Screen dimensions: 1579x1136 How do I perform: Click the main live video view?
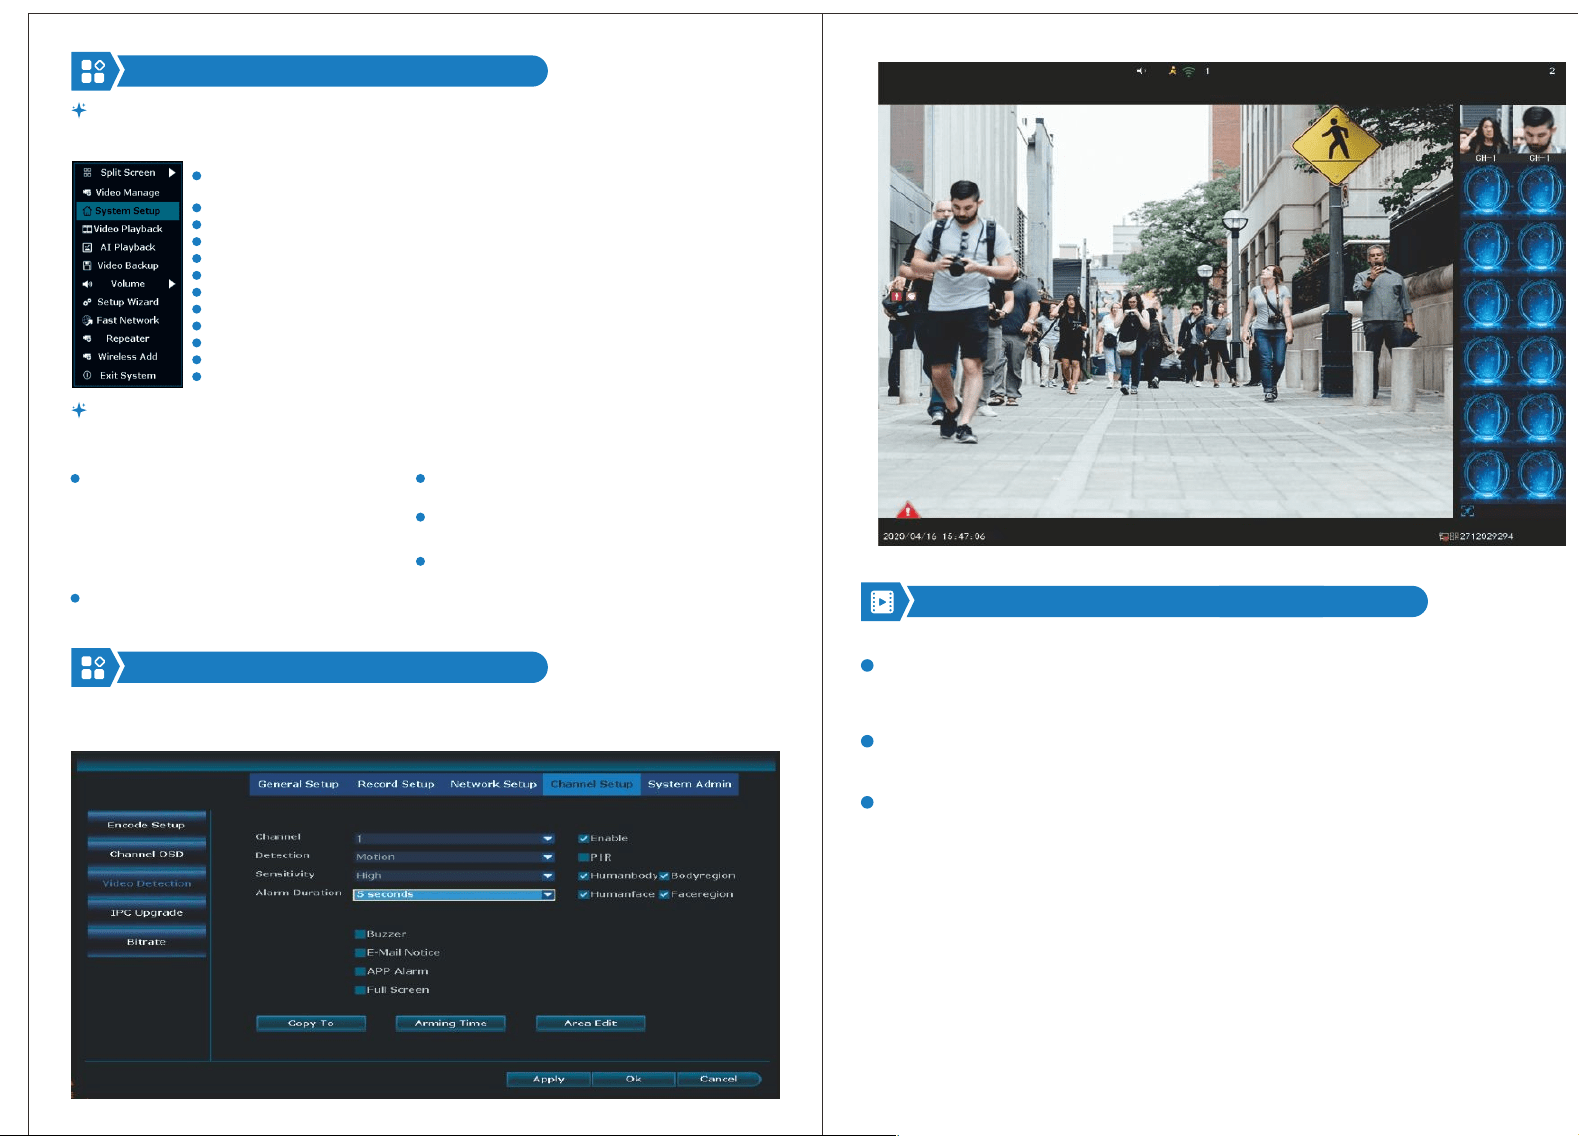(1165, 311)
